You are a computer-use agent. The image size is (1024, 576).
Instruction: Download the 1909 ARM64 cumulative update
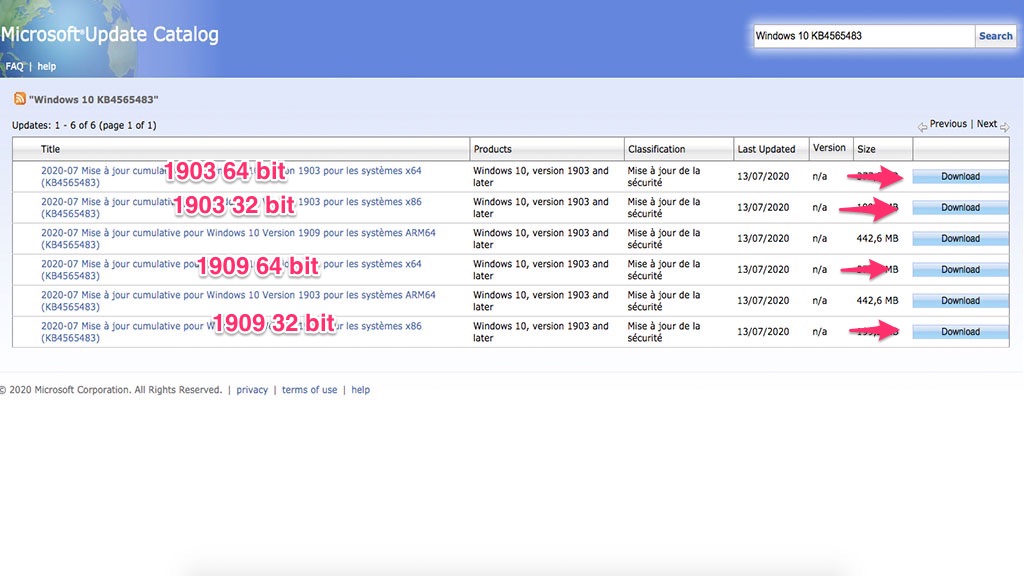[960, 238]
